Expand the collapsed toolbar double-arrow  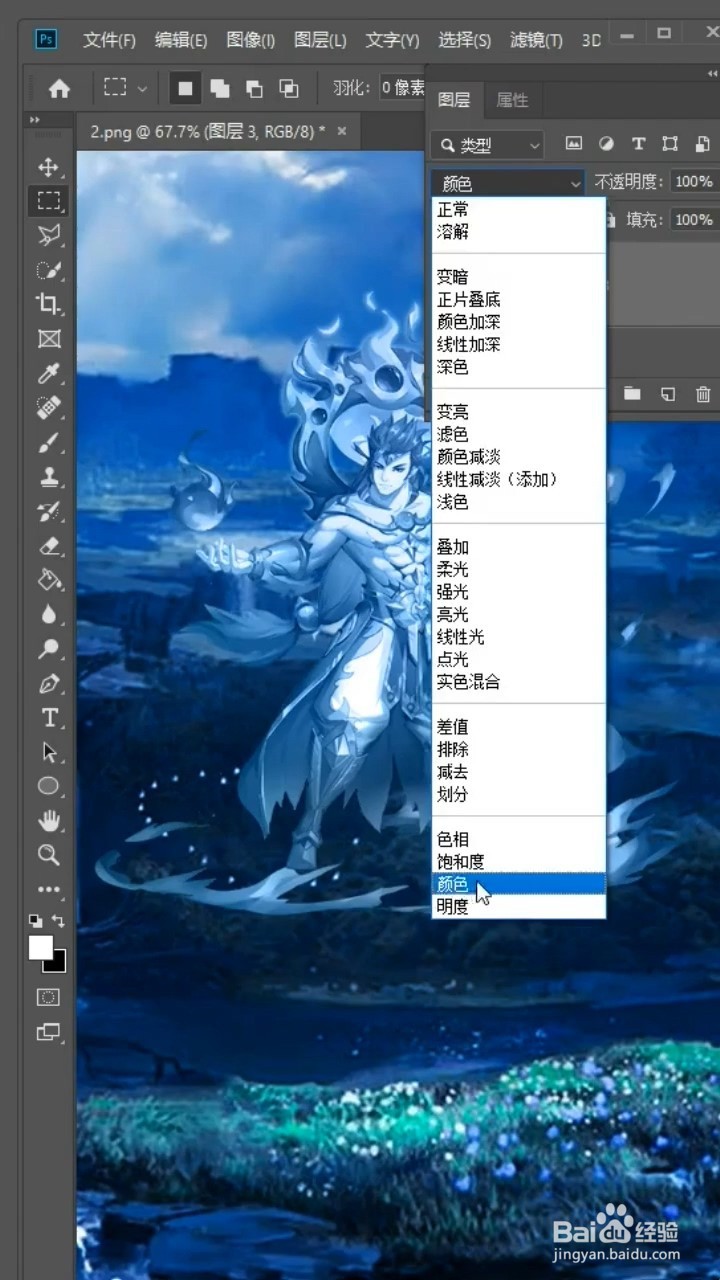pos(36,120)
